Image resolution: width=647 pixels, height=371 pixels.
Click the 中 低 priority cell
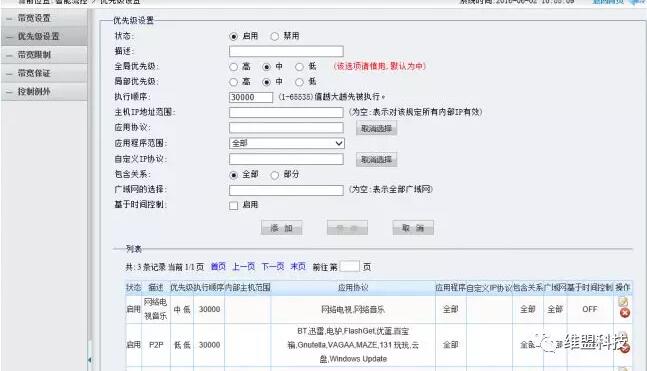182,309
